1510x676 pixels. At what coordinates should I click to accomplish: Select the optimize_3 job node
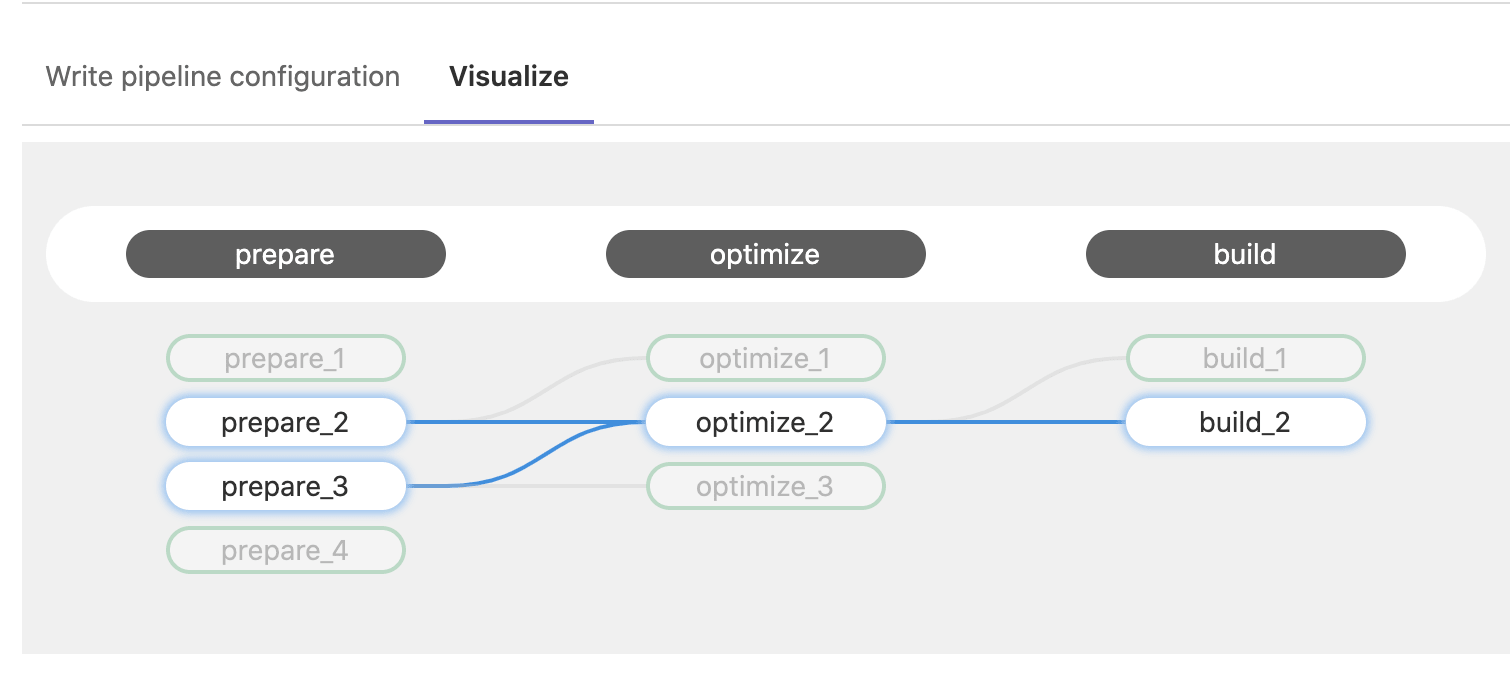pos(765,486)
